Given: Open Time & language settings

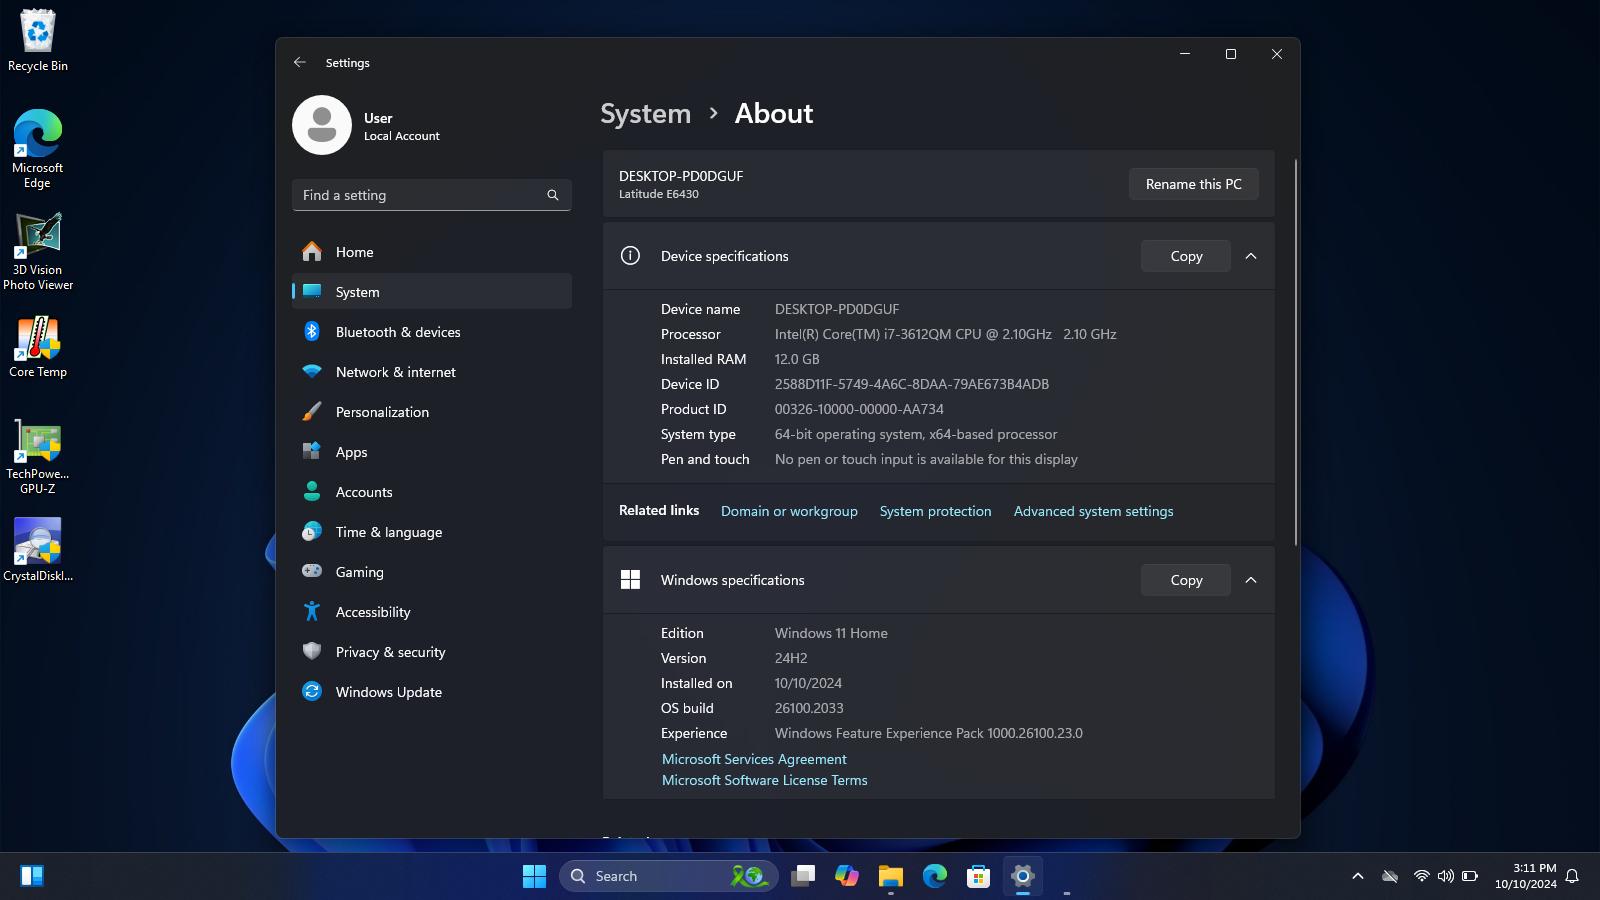Looking at the screenshot, I should (432, 532).
